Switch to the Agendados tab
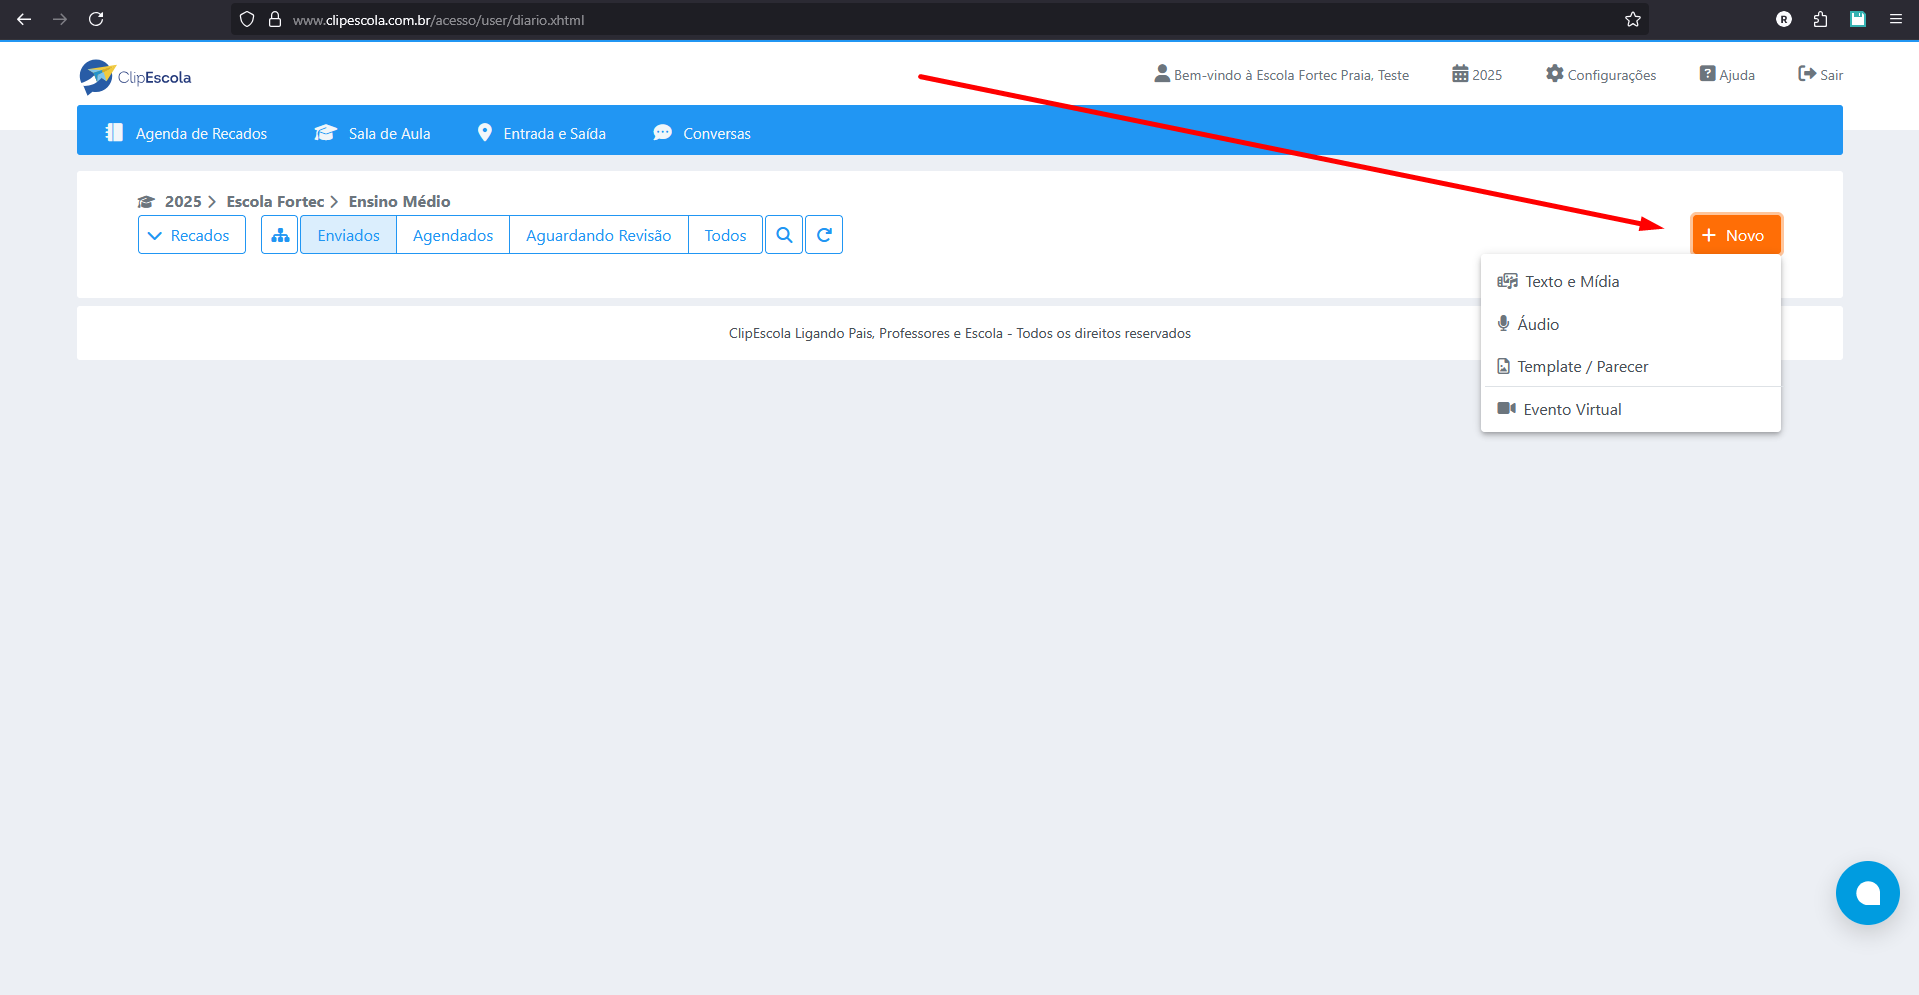Viewport: 1919px width, 995px height. [453, 235]
